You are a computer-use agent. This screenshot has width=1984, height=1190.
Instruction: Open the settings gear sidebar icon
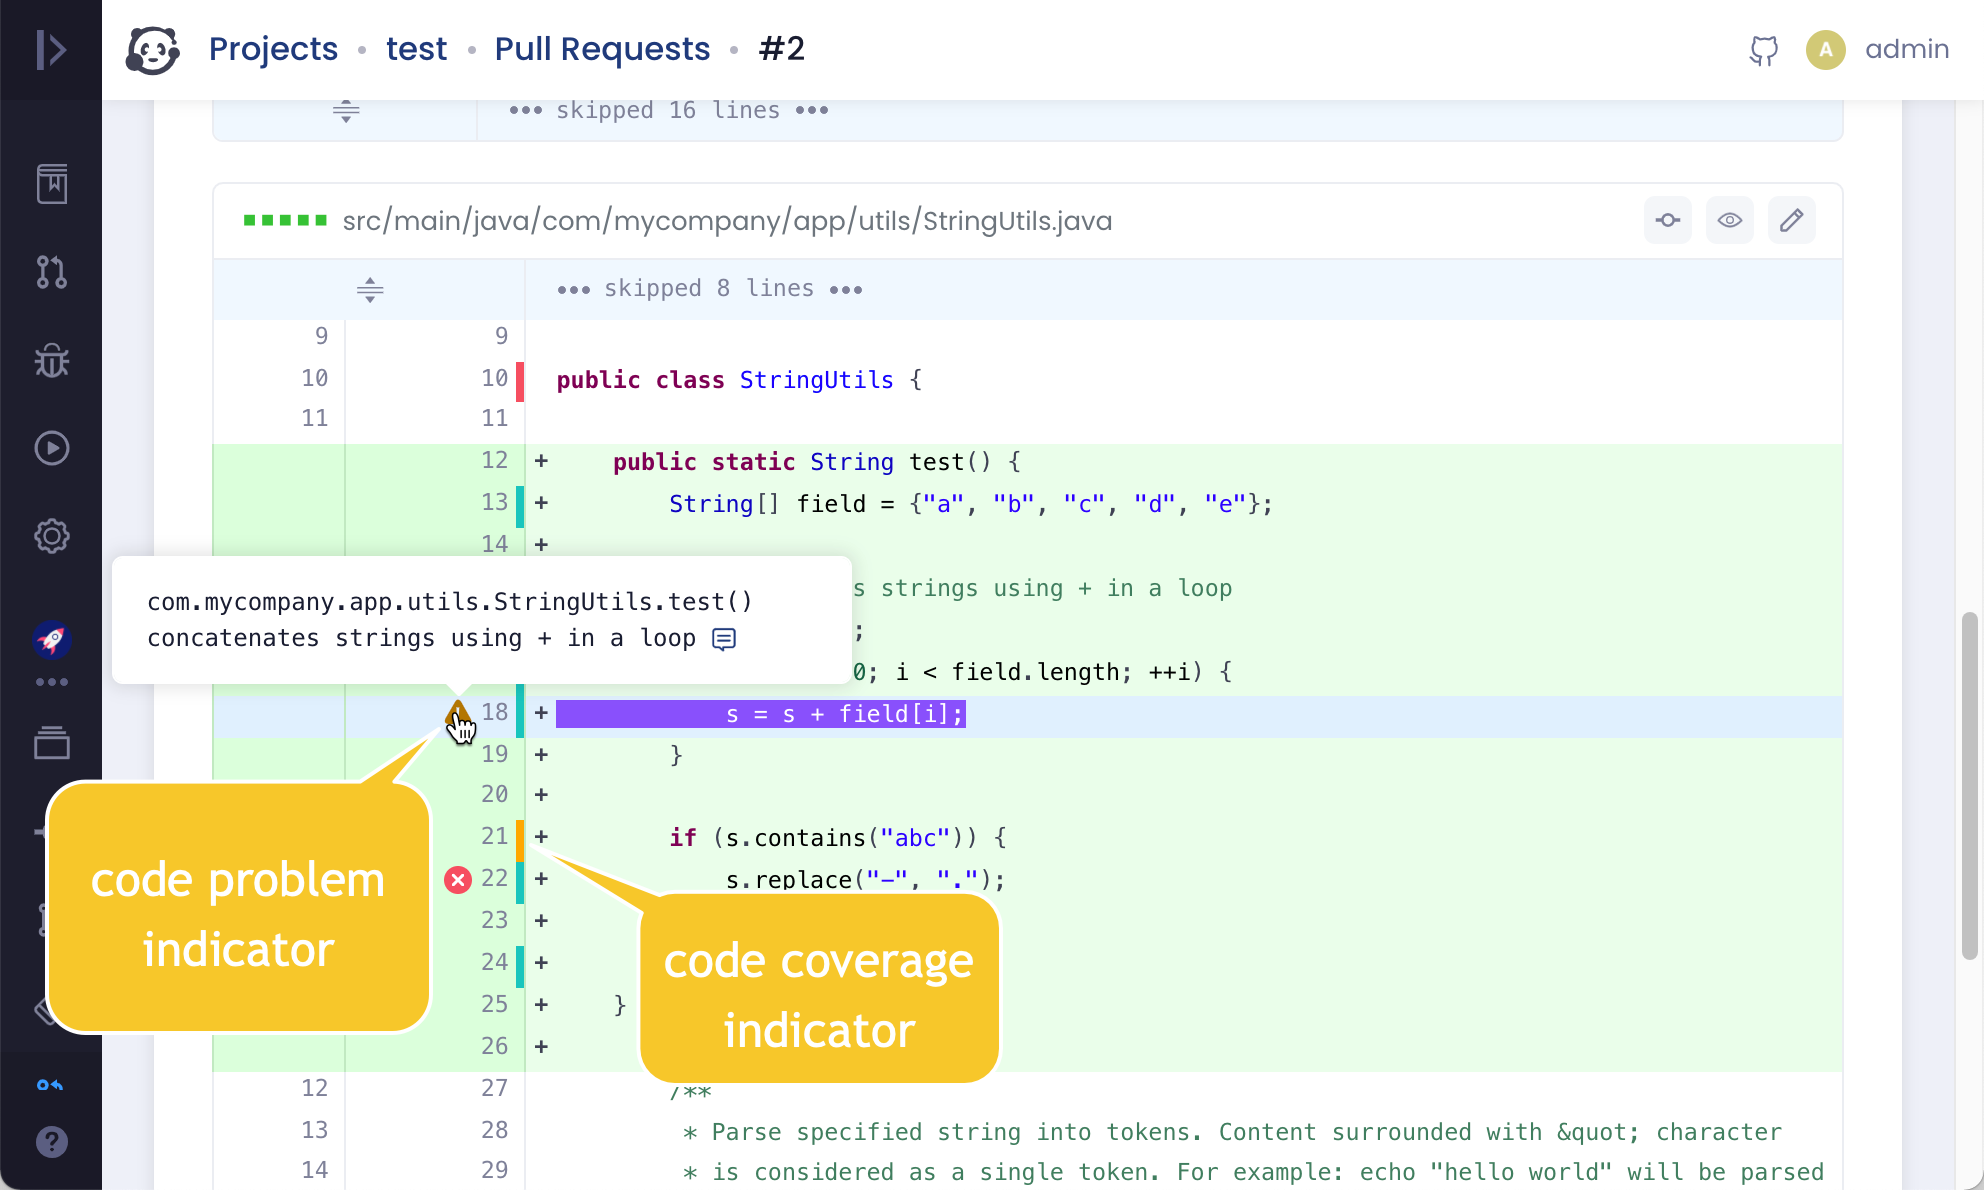pos(52,536)
